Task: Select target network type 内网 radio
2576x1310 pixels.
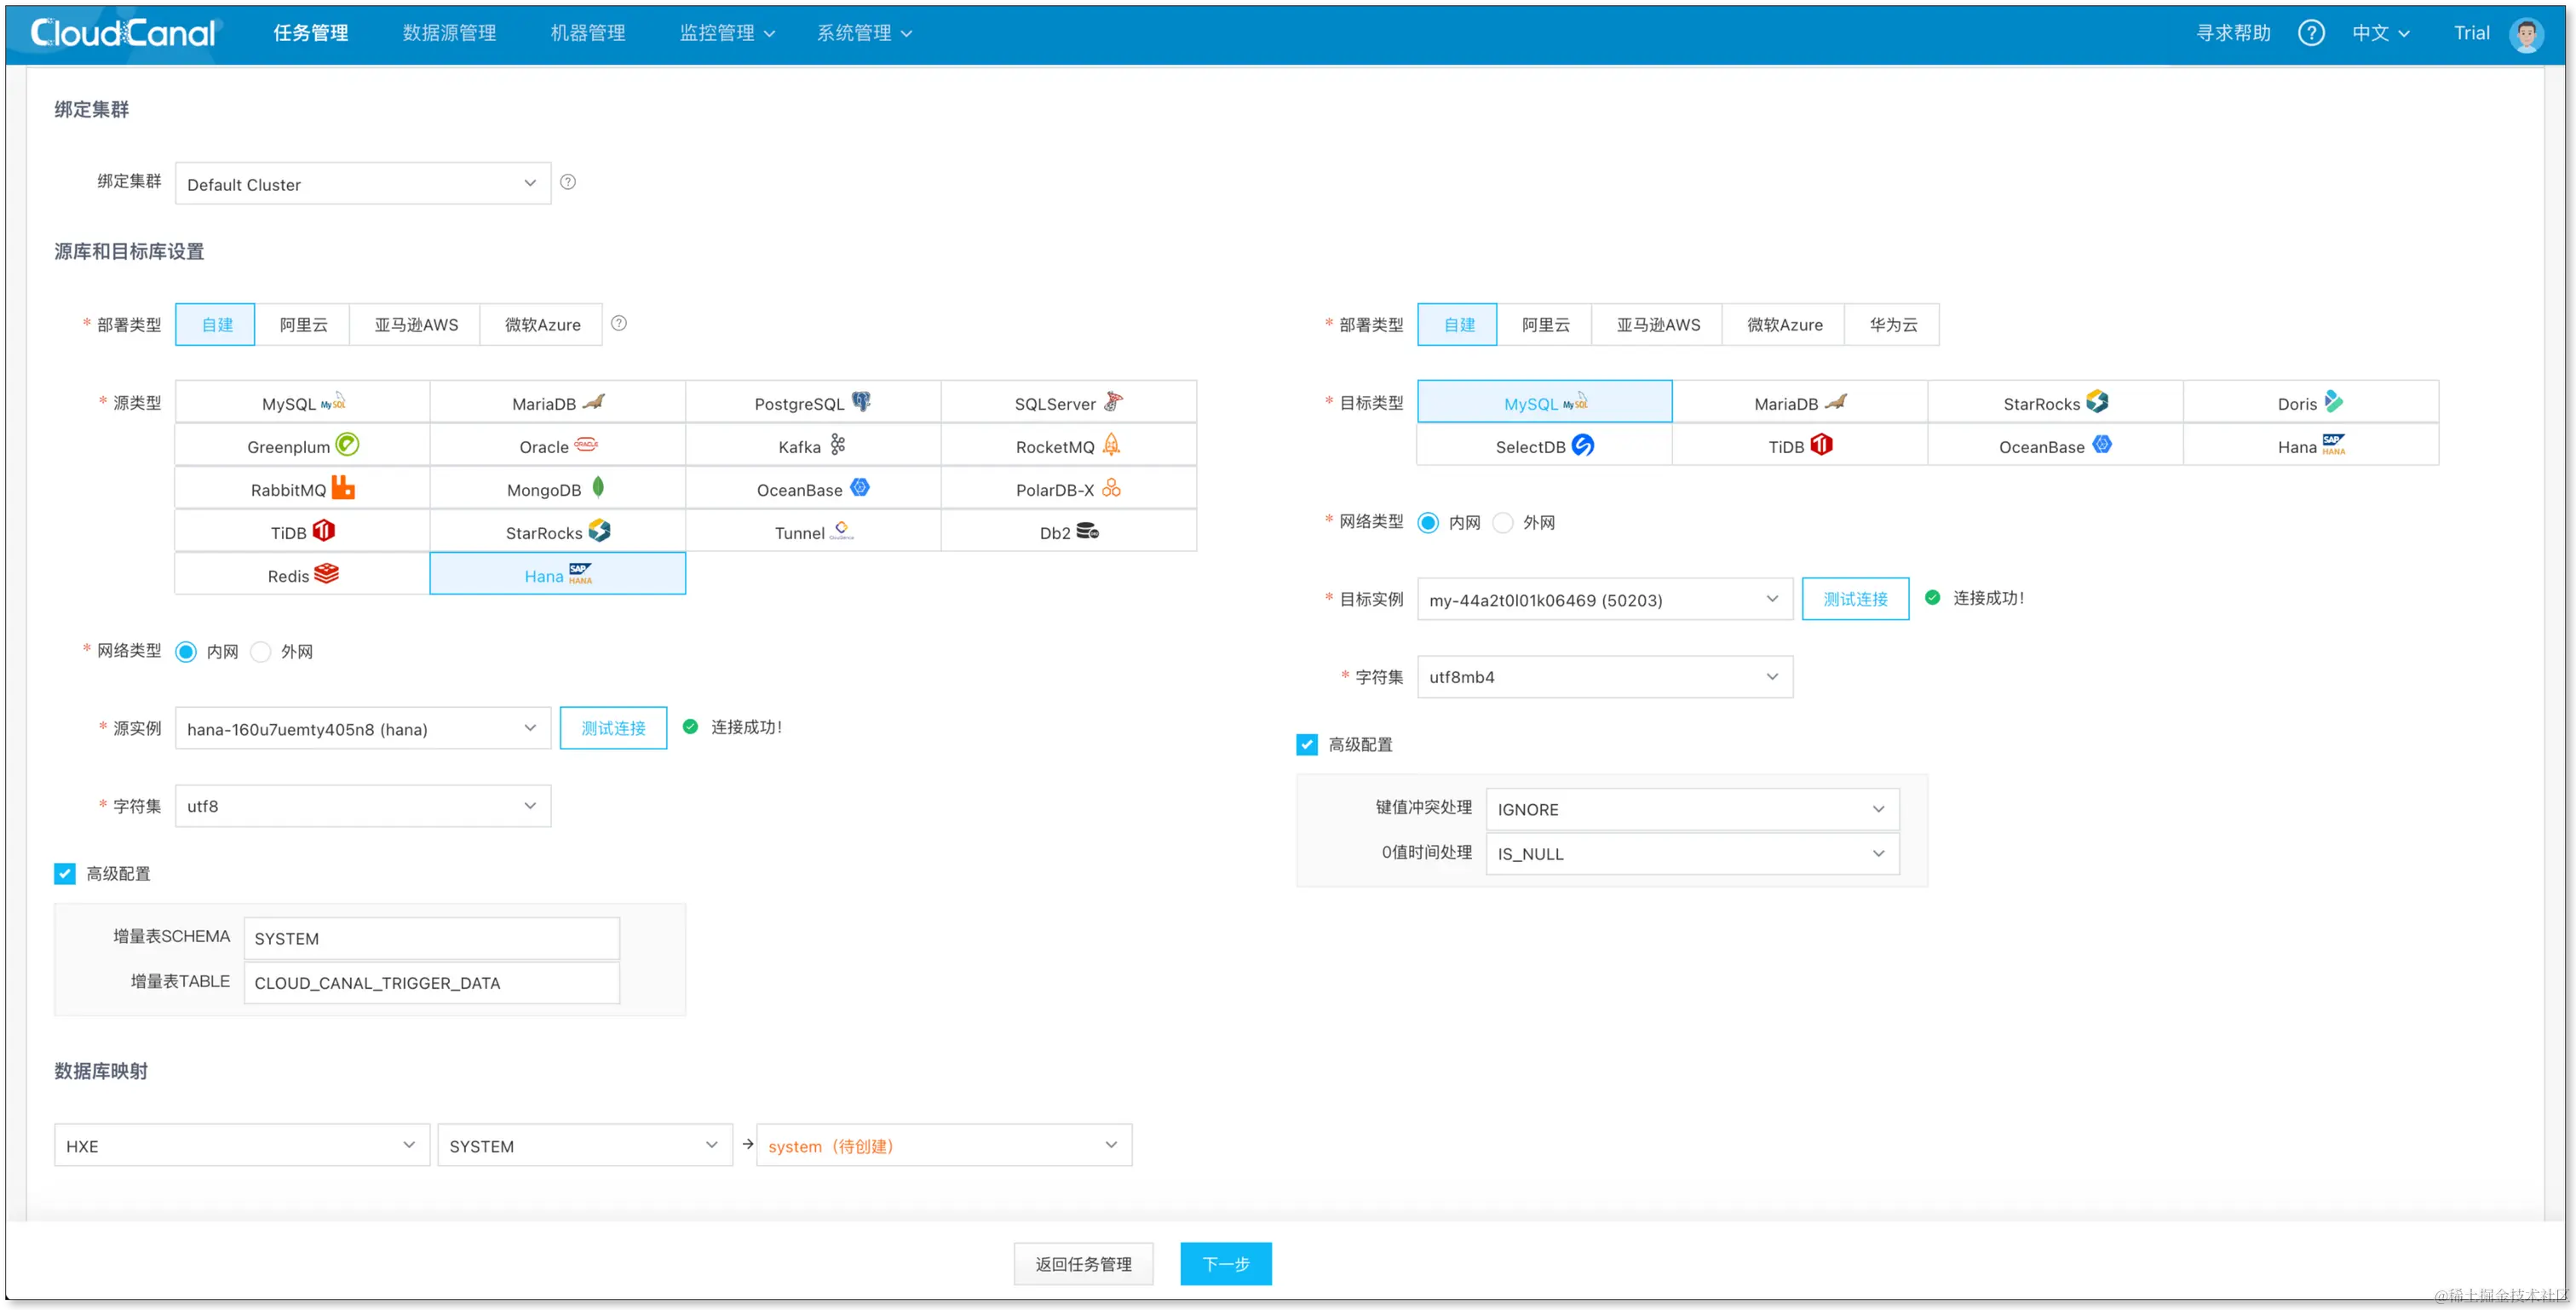Action: point(1428,523)
